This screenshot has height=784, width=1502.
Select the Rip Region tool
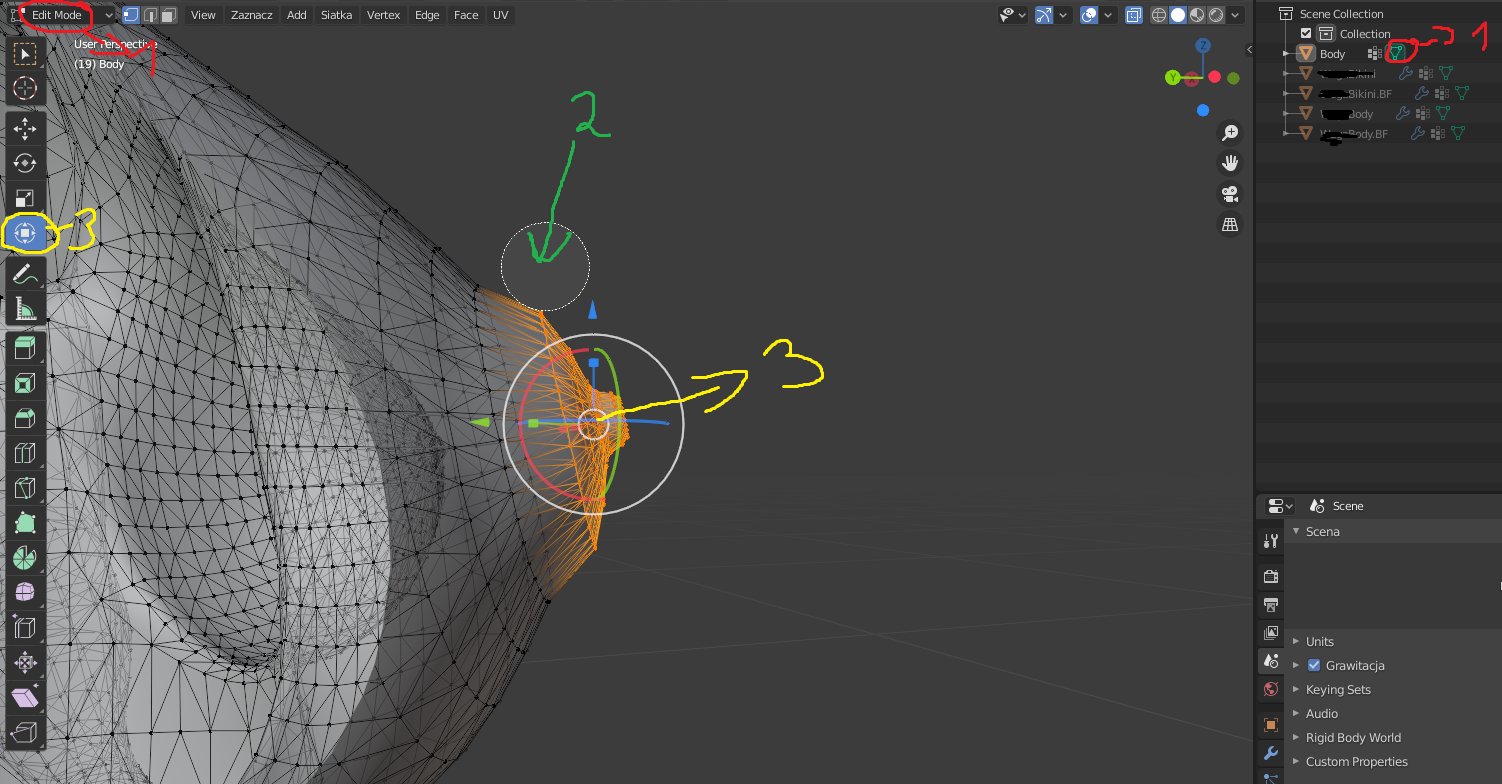click(24, 732)
